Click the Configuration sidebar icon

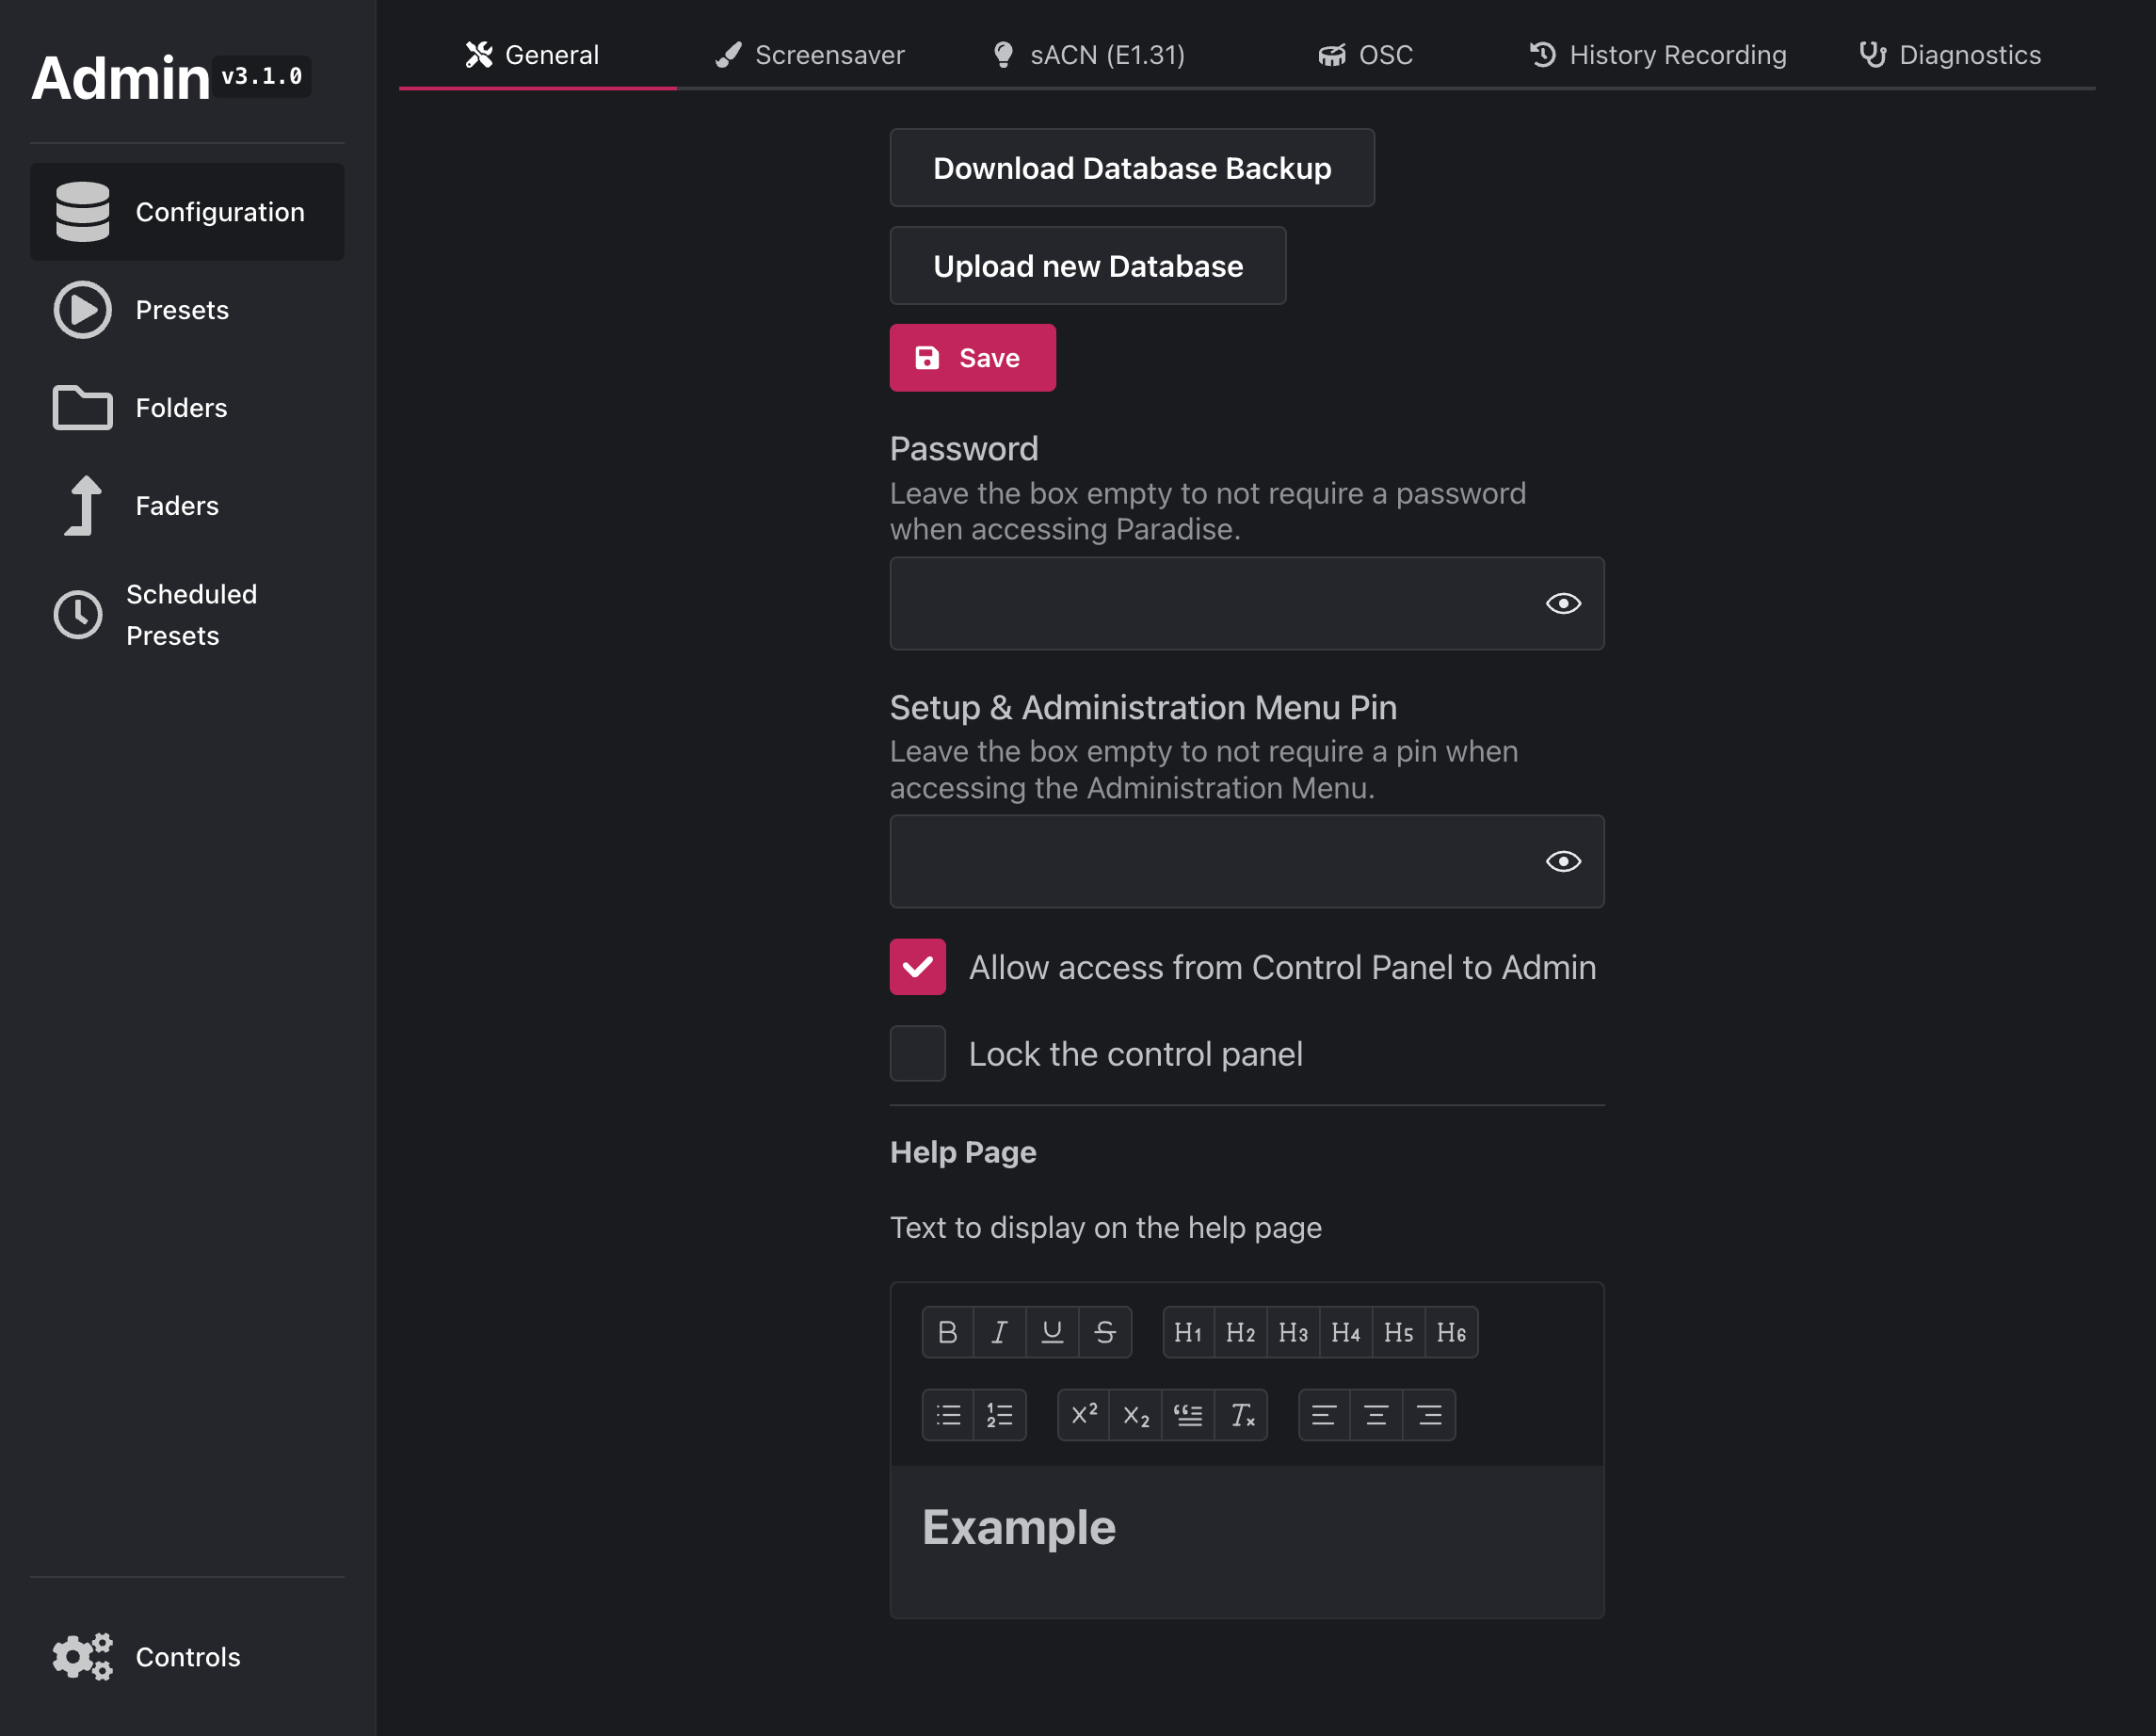[x=83, y=211]
